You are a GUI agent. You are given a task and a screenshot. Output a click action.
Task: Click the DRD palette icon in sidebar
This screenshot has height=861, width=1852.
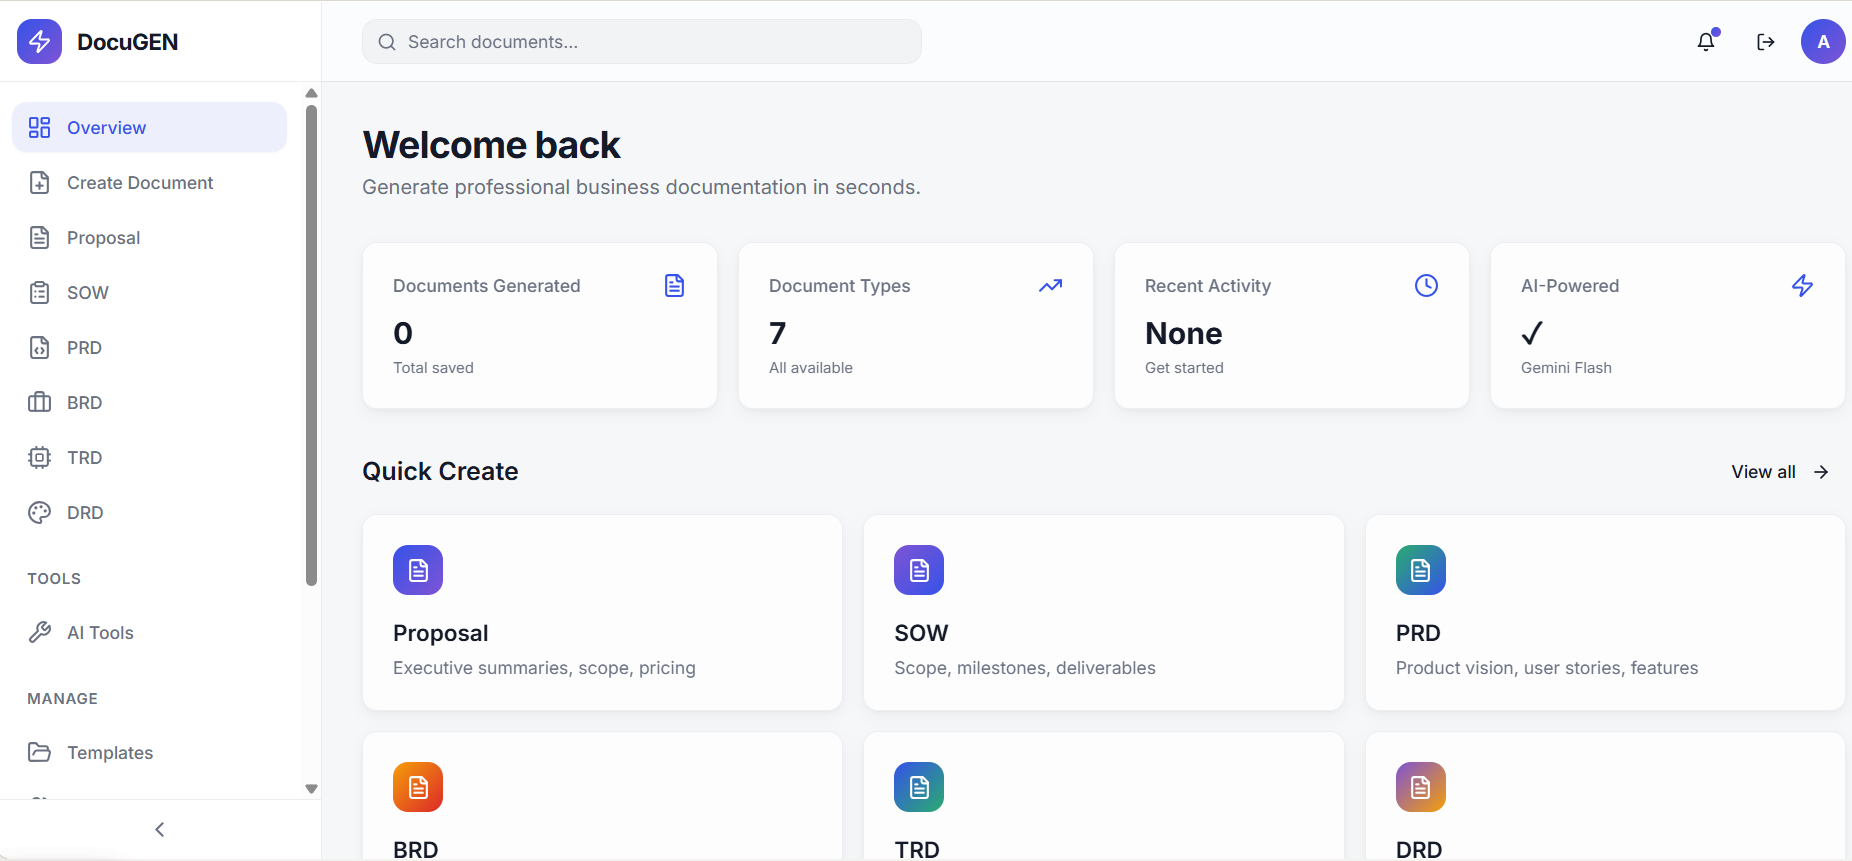pos(39,512)
